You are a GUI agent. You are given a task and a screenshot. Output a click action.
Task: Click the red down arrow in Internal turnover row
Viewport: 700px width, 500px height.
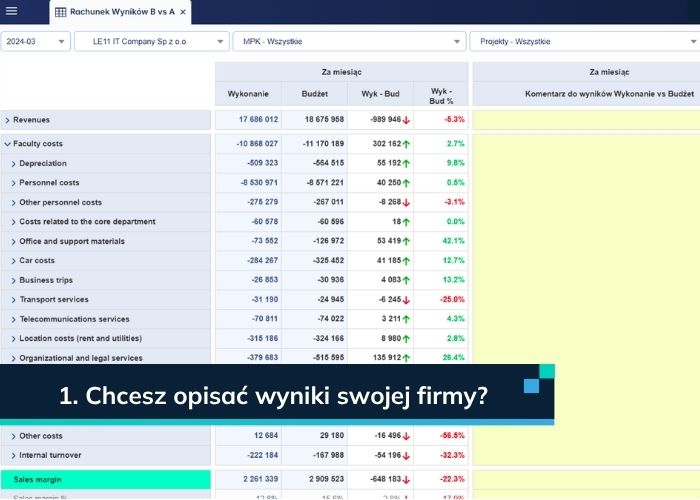coord(406,456)
